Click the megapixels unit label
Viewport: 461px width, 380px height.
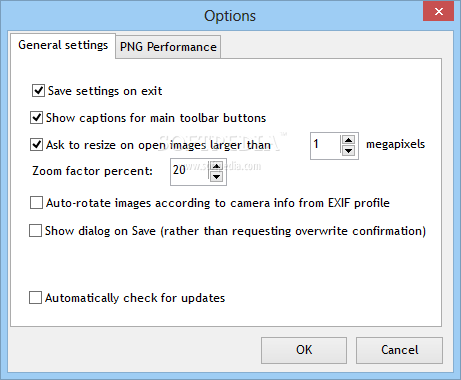(395, 144)
